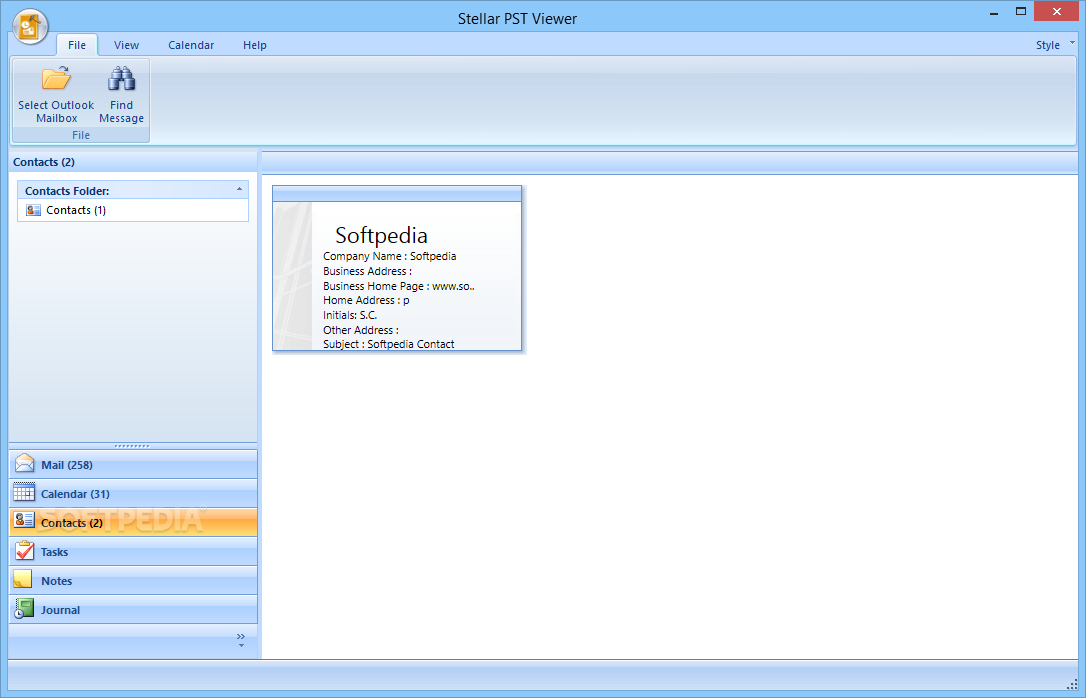Viewport: 1086px width, 698px height.
Task: Select the Contacts (2) navigation button
Action: [133, 523]
